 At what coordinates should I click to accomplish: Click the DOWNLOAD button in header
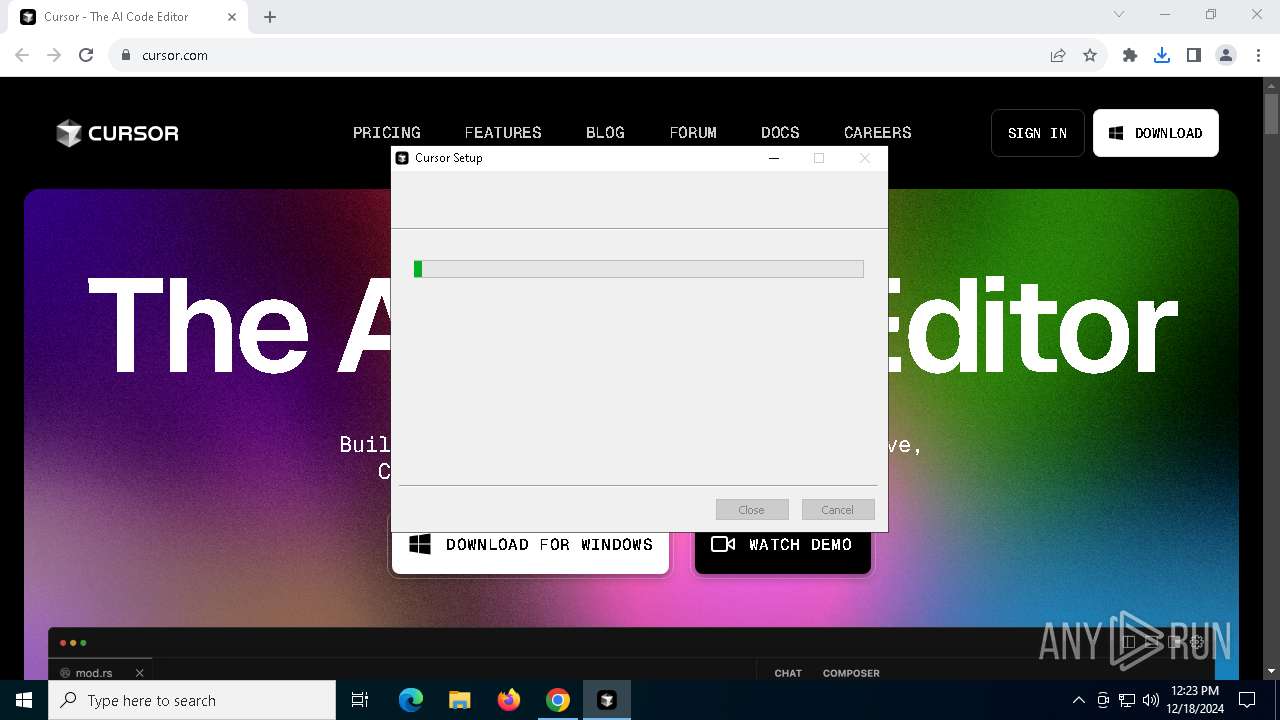pyautogui.click(x=1156, y=133)
